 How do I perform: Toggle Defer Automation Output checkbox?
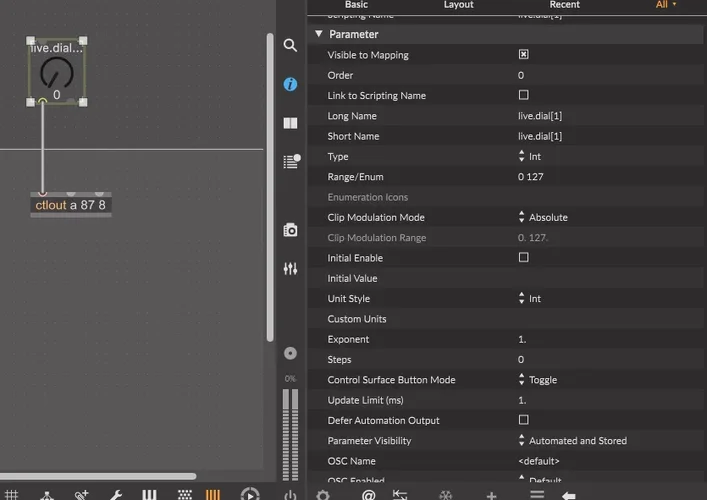pyautogui.click(x=523, y=421)
